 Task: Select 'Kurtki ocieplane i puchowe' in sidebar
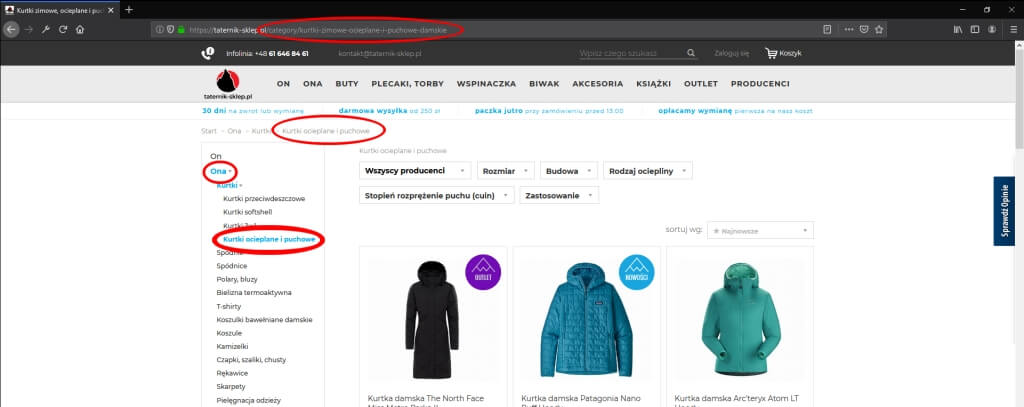coord(269,240)
